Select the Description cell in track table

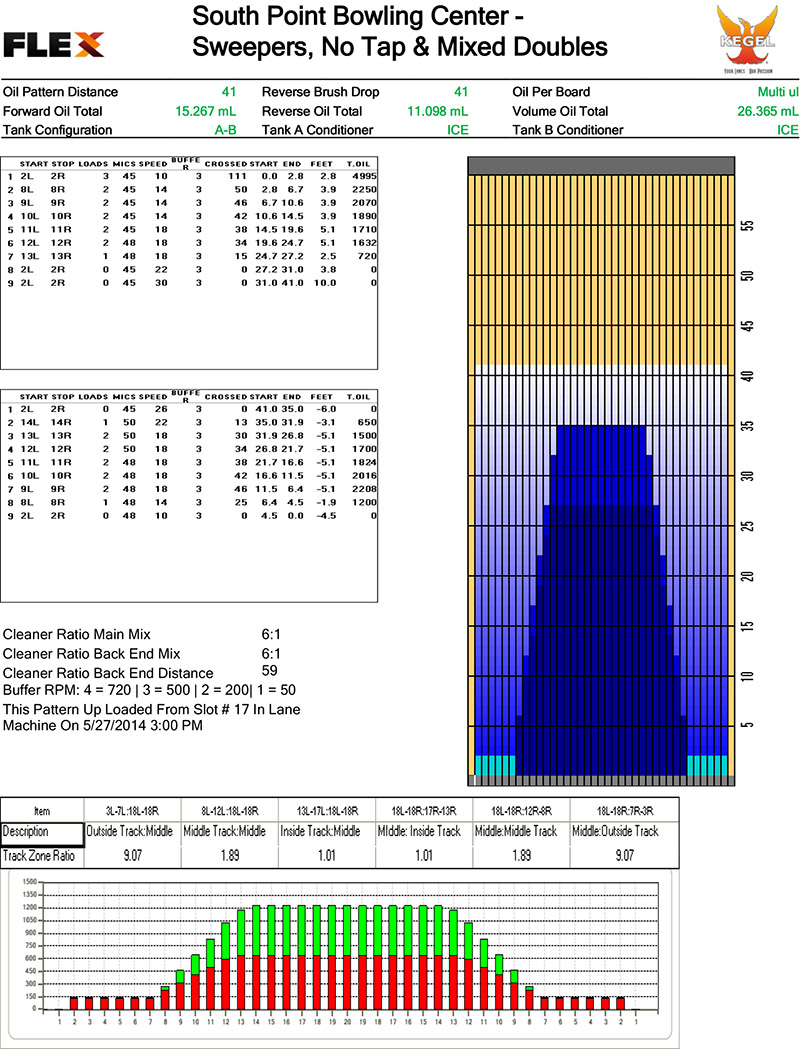[x=40, y=831]
